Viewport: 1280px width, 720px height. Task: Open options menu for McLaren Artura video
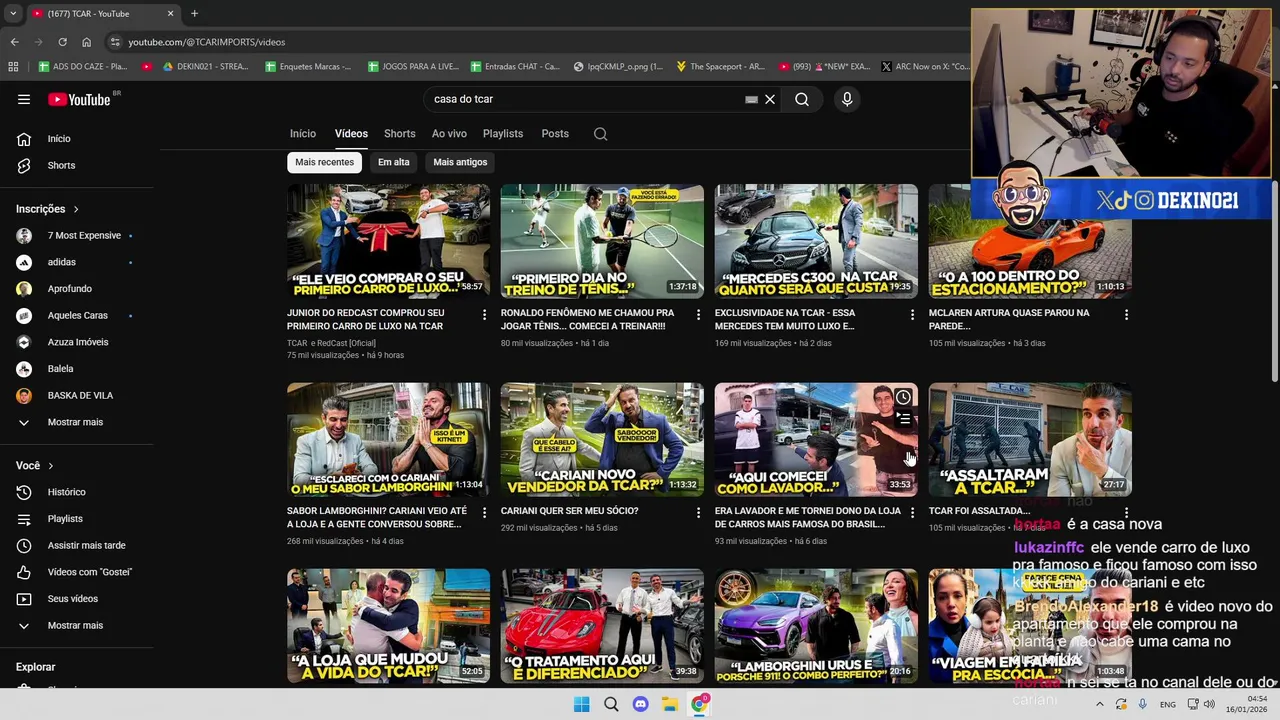(1126, 315)
